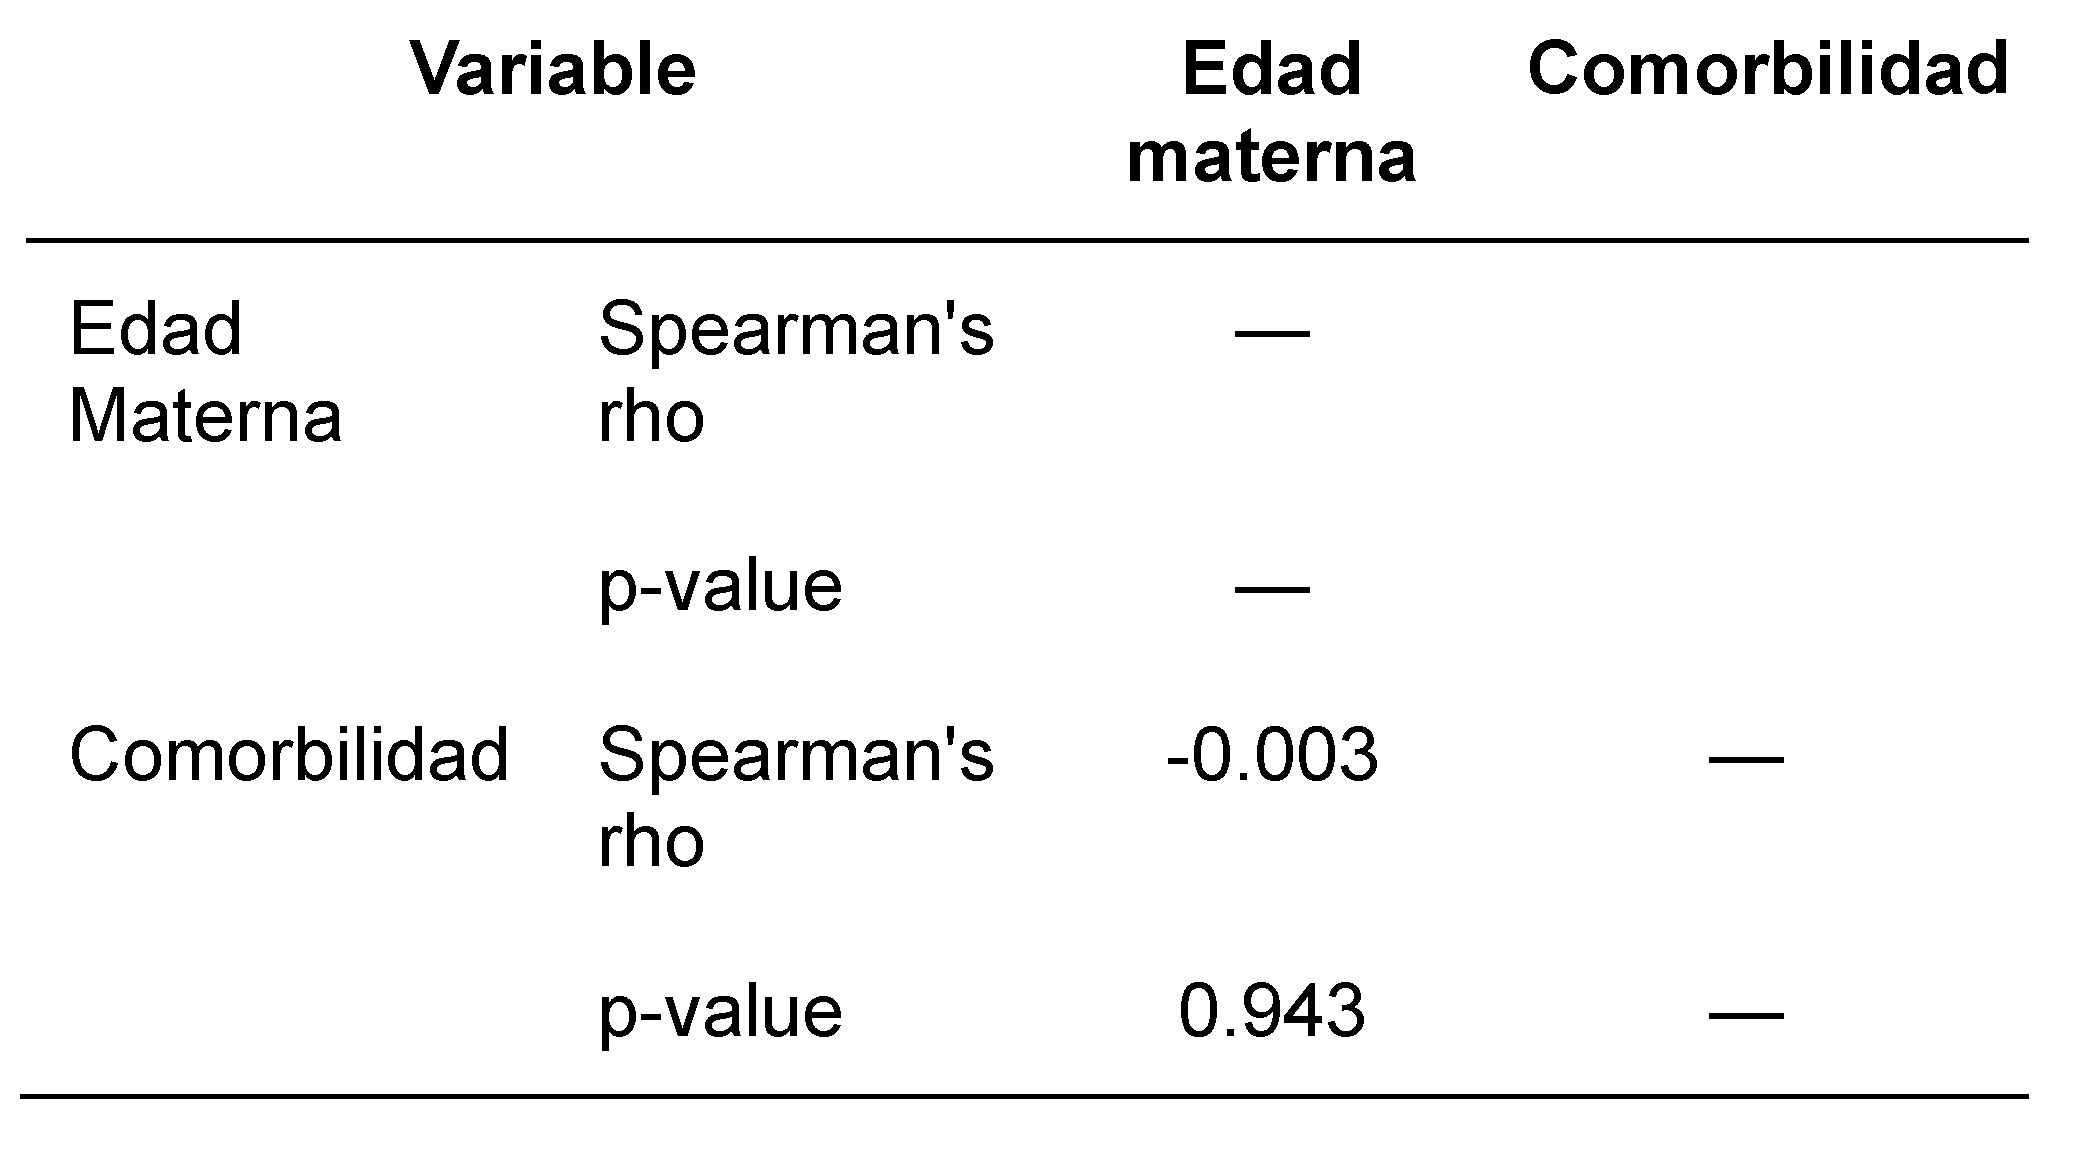Click the 0.943 p-value cell
The height and width of the screenshot is (1157, 2090).
pos(1272,1011)
